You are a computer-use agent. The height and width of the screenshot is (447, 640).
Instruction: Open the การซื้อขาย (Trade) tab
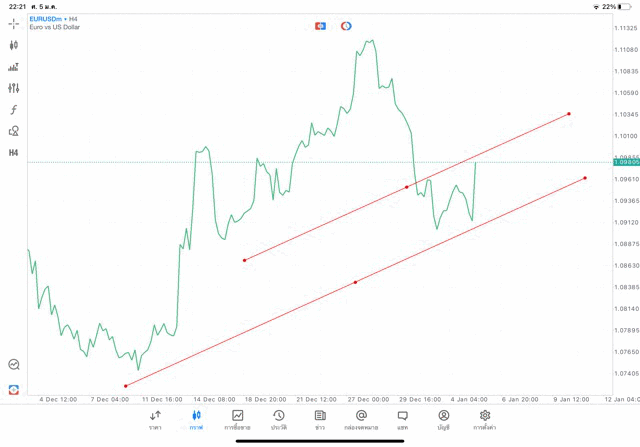pyautogui.click(x=238, y=419)
